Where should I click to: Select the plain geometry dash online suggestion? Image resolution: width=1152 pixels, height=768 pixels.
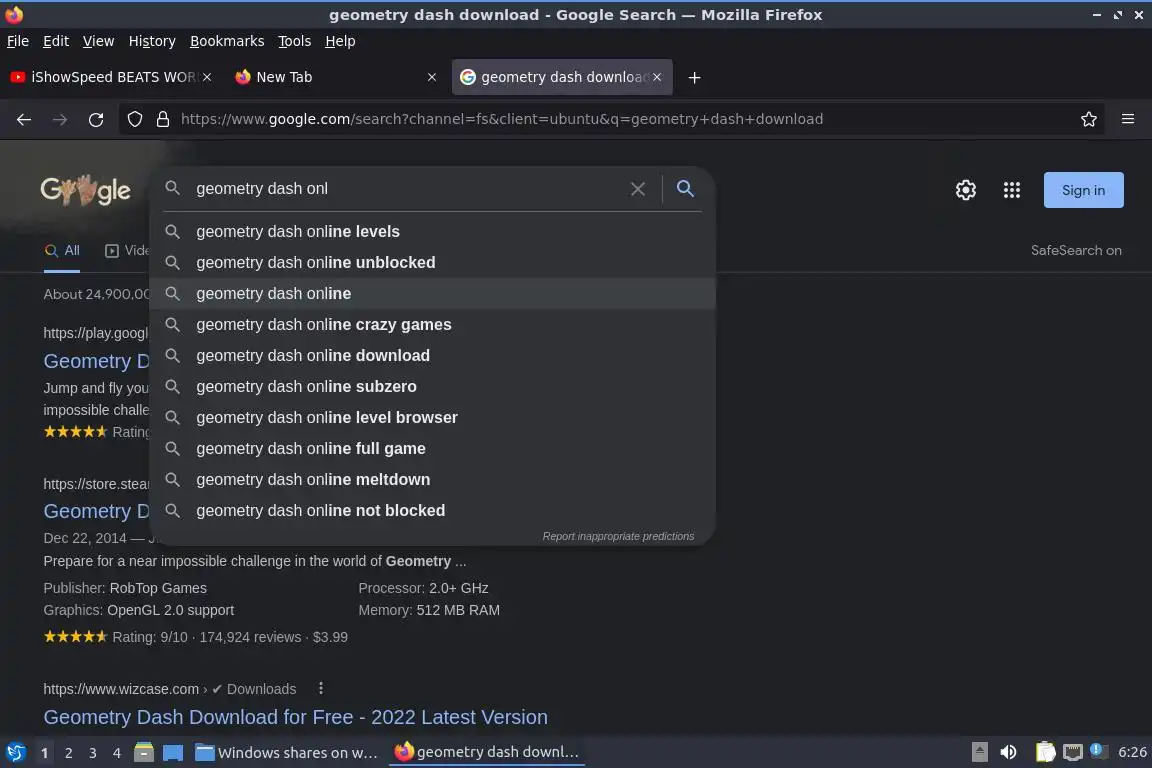[432, 293]
